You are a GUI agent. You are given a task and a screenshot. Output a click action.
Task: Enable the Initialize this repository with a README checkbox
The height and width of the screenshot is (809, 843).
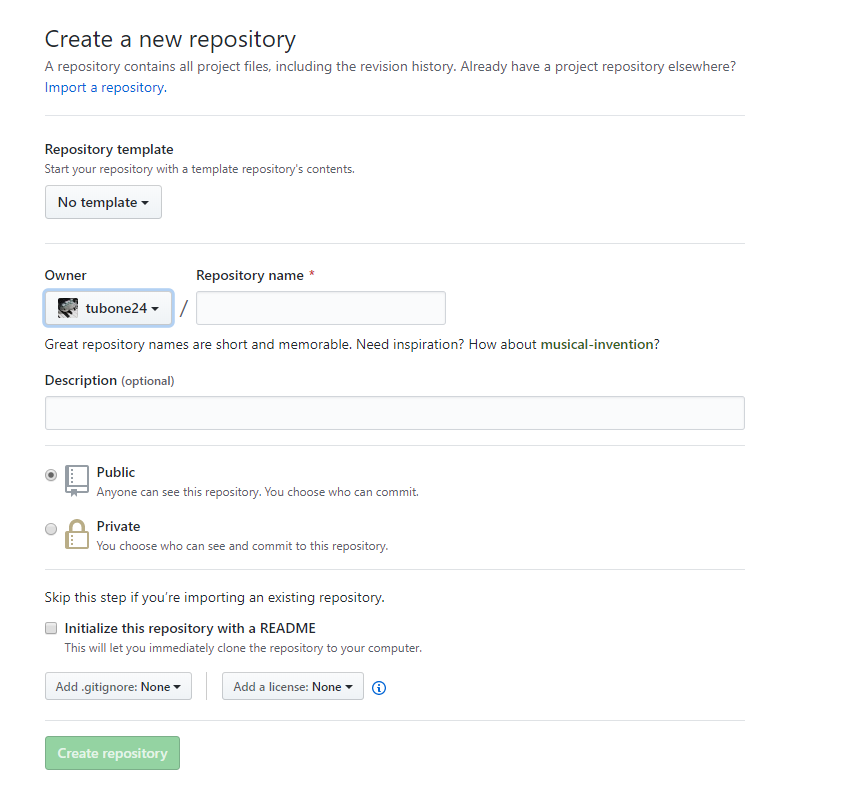click(x=51, y=628)
